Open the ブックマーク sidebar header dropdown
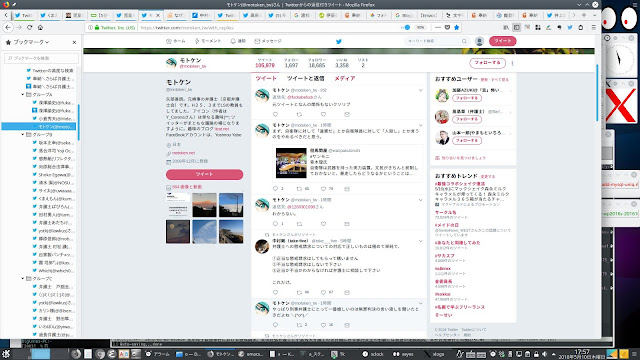640x360 pixels. pos(31,42)
